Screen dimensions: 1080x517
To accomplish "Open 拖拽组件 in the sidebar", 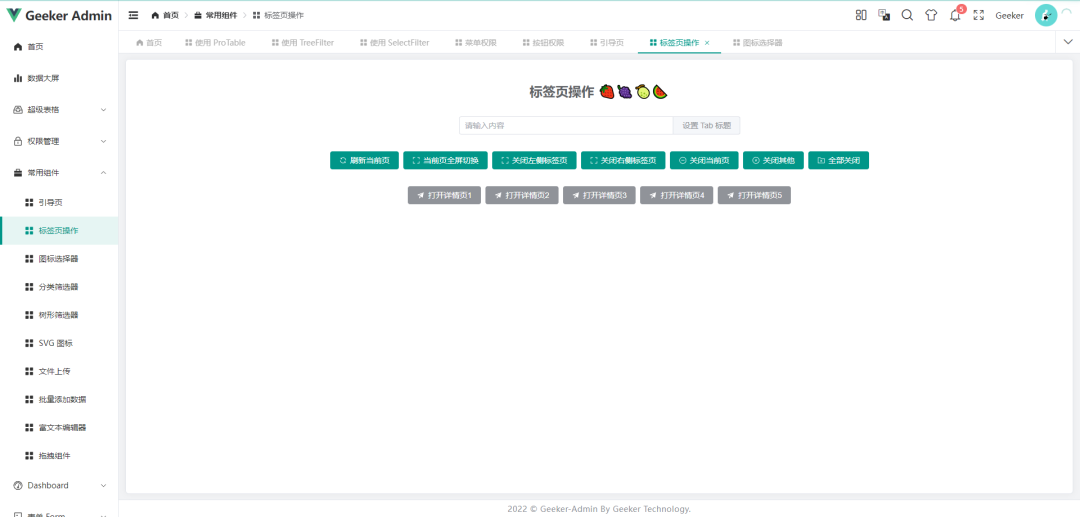I will point(59,456).
